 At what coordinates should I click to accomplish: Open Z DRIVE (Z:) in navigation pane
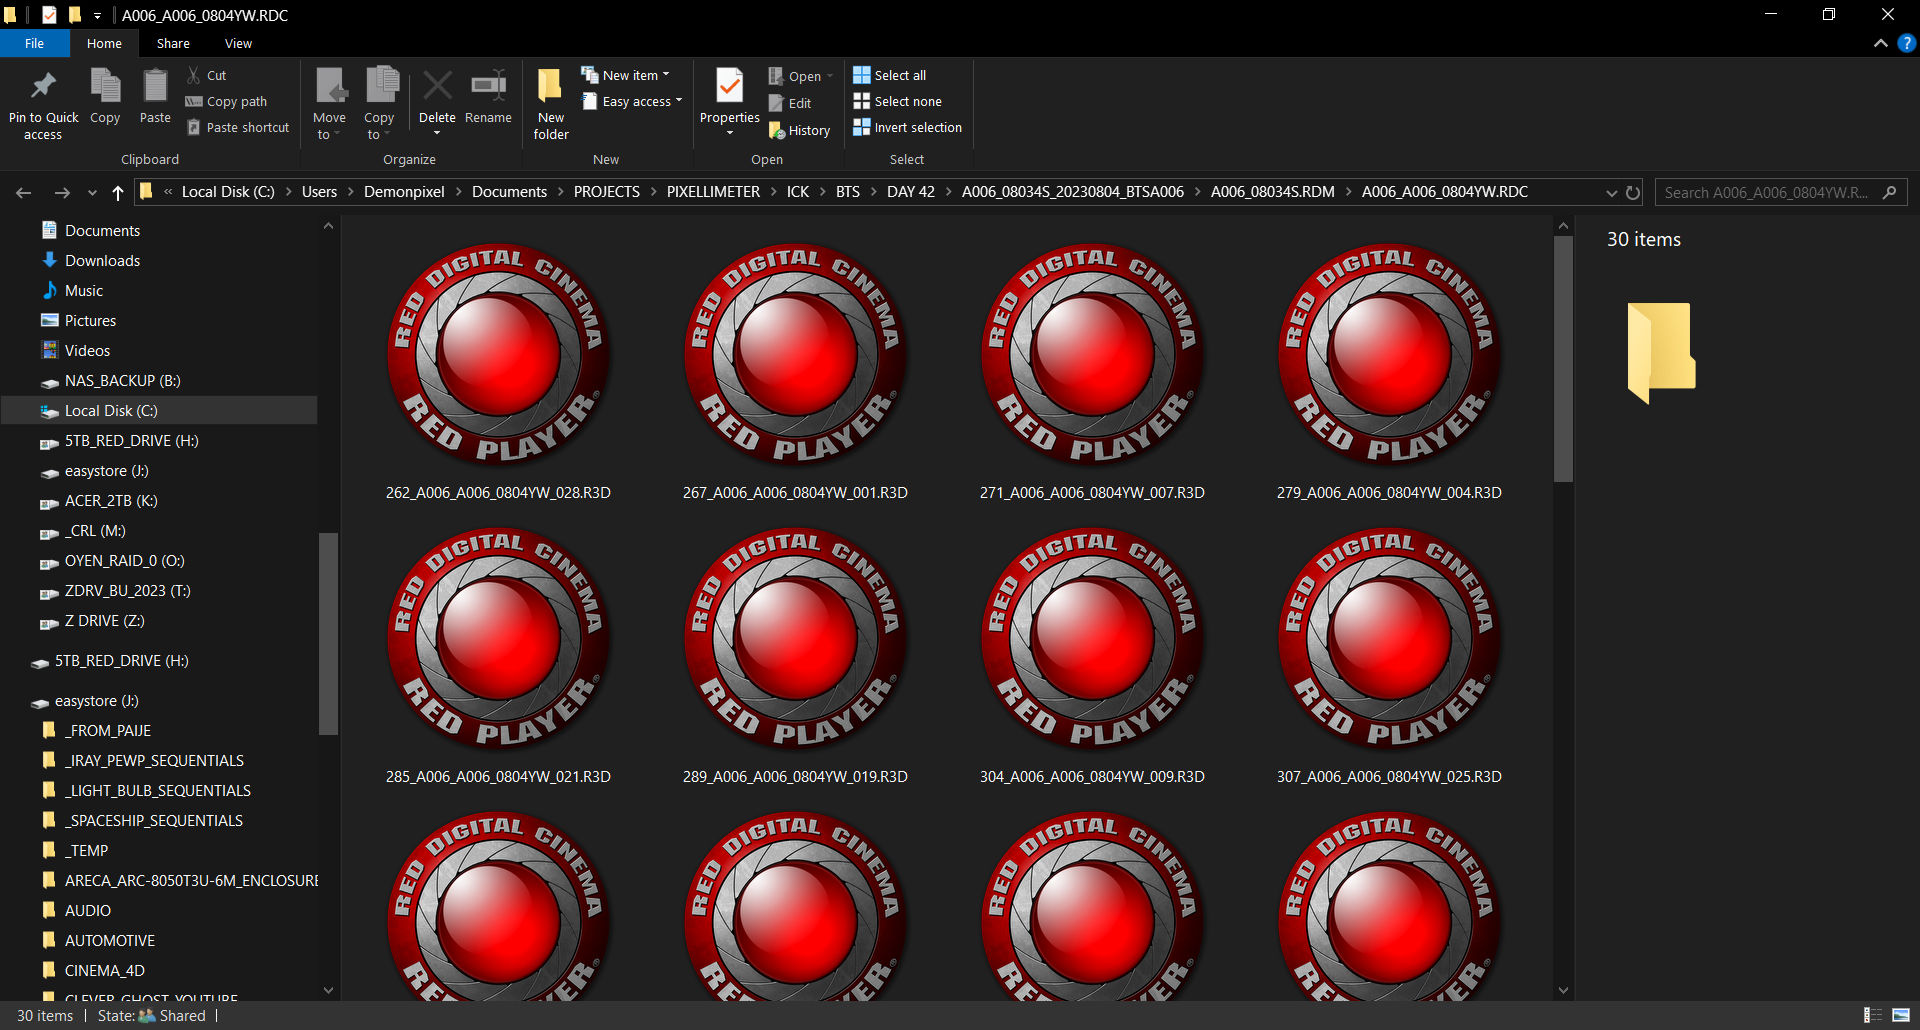[104, 620]
